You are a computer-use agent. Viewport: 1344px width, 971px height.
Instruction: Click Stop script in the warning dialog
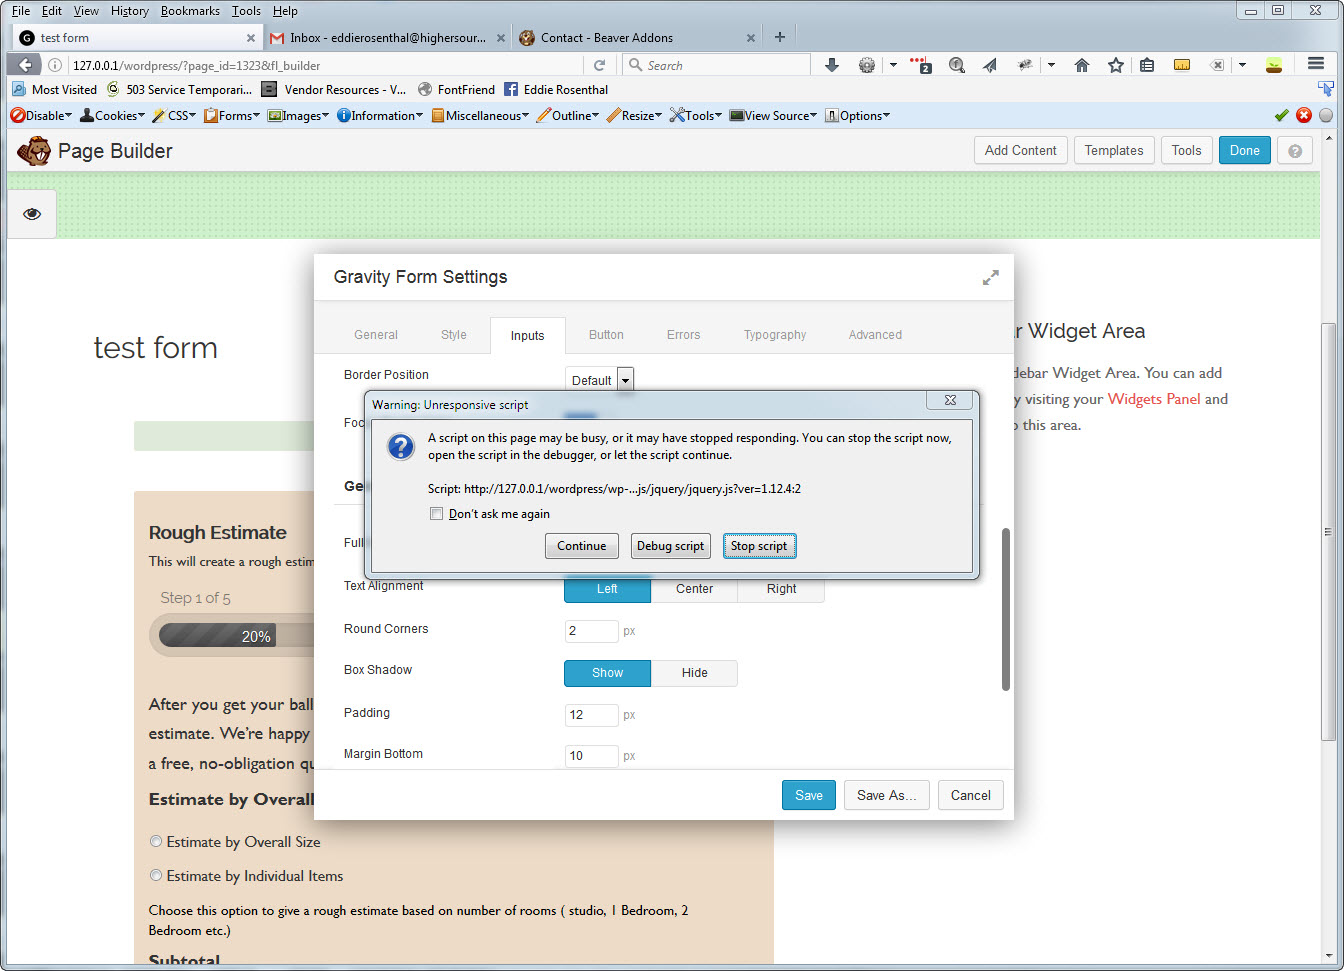759,546
